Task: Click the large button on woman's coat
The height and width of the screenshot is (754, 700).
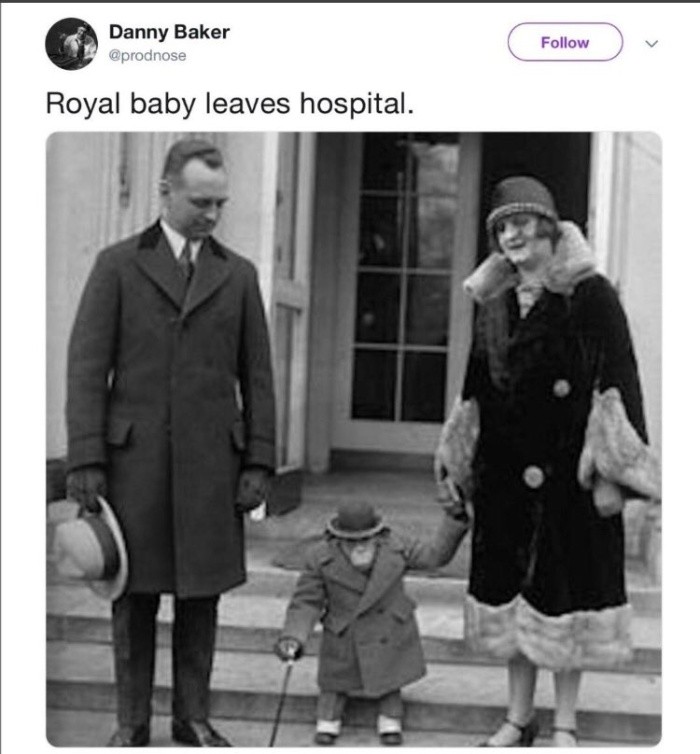Action: (x=534, y=476)
